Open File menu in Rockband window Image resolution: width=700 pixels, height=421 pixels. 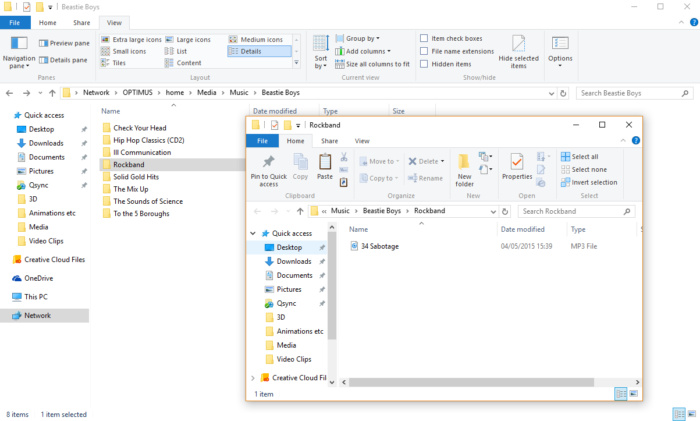coord(262,141)
